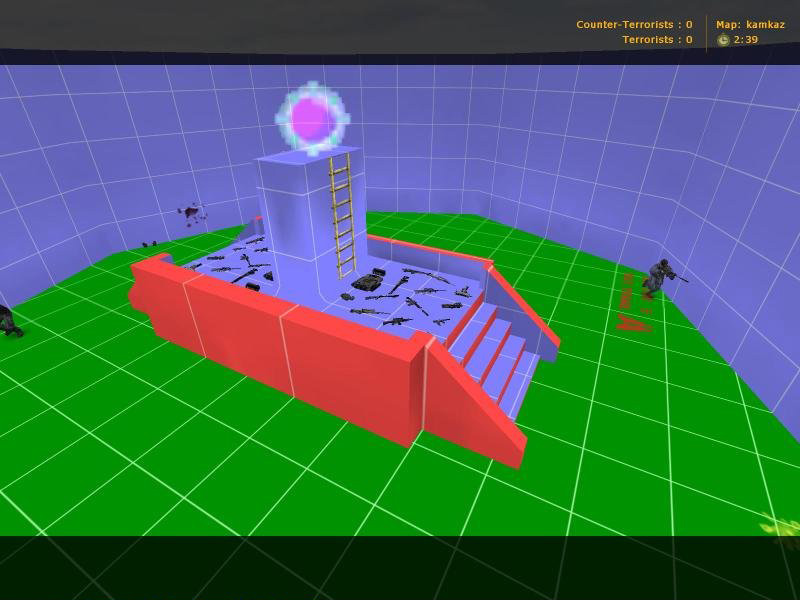Click the Map: kamkaz text

[x=750, y=24]
